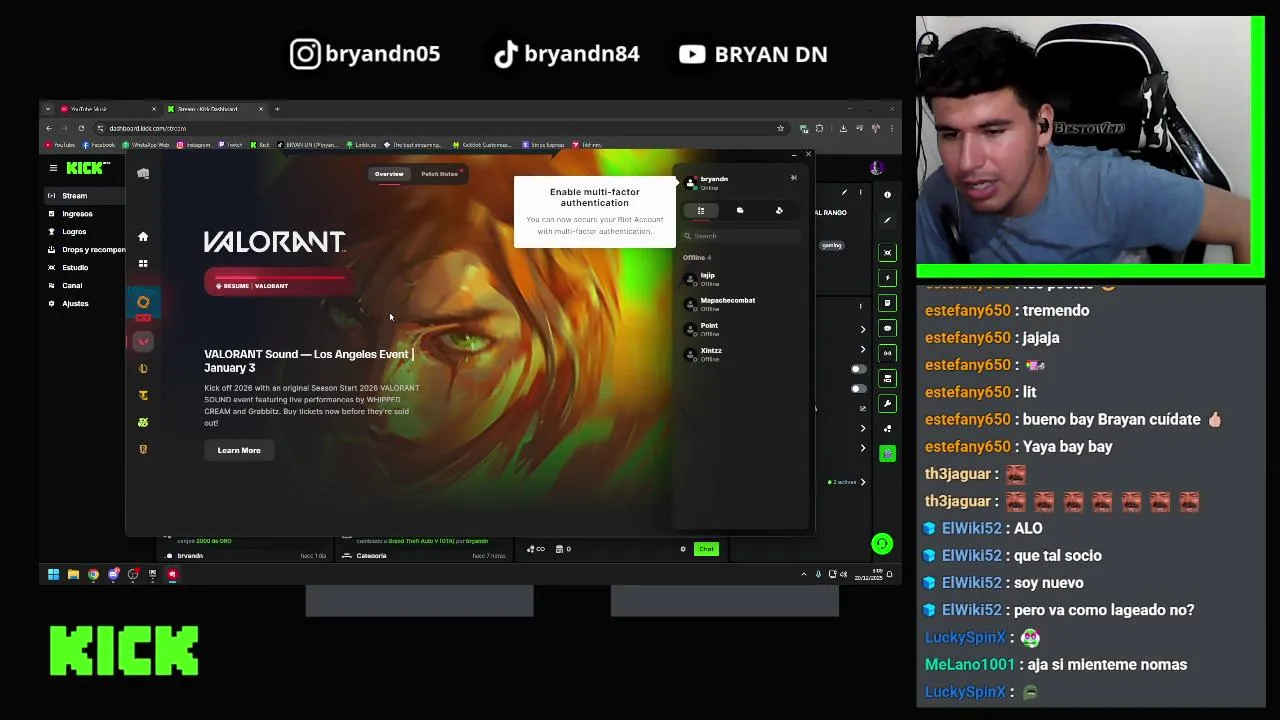
Task: Click the bryandn profile avatar in Riot social panel
Action: pyautogui.click(x=690, y=182)
